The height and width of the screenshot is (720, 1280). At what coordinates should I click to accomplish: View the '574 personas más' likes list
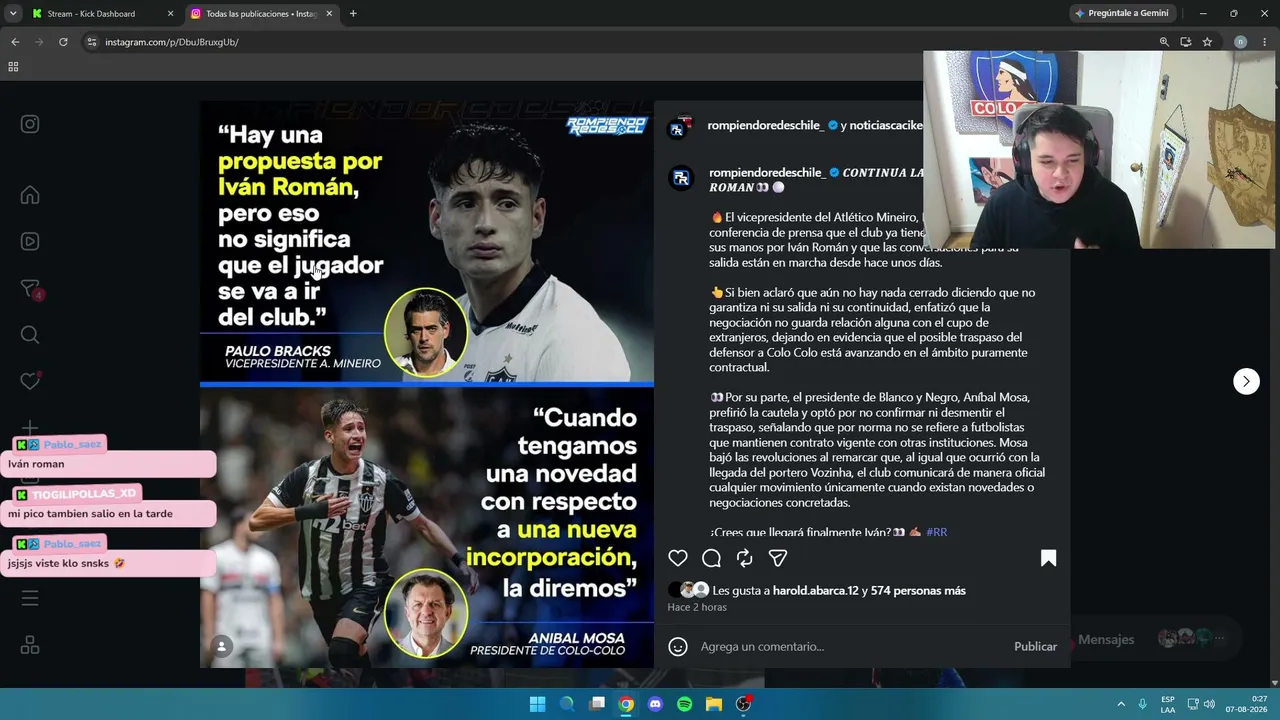(x=918, y=591)
